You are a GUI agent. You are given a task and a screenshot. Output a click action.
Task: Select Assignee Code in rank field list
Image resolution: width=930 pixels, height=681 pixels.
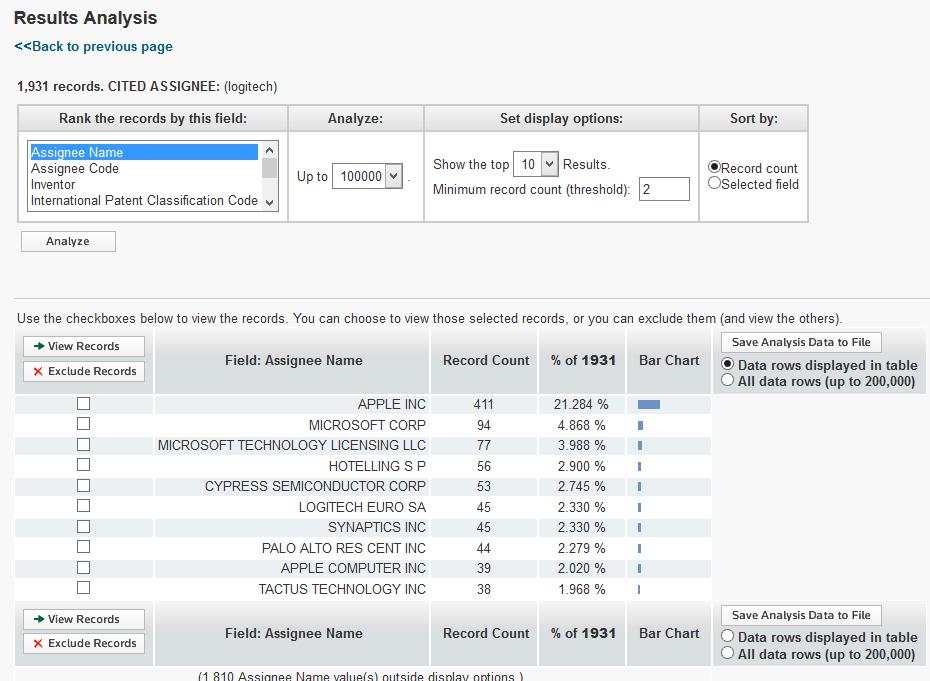click(144, 168)
